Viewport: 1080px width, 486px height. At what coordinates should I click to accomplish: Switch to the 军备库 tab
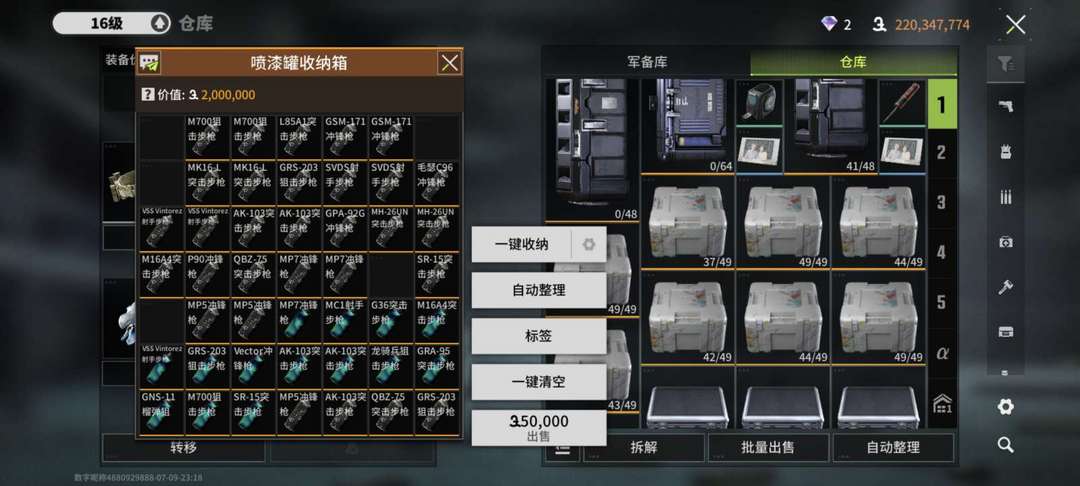click(x=646, y=62)
